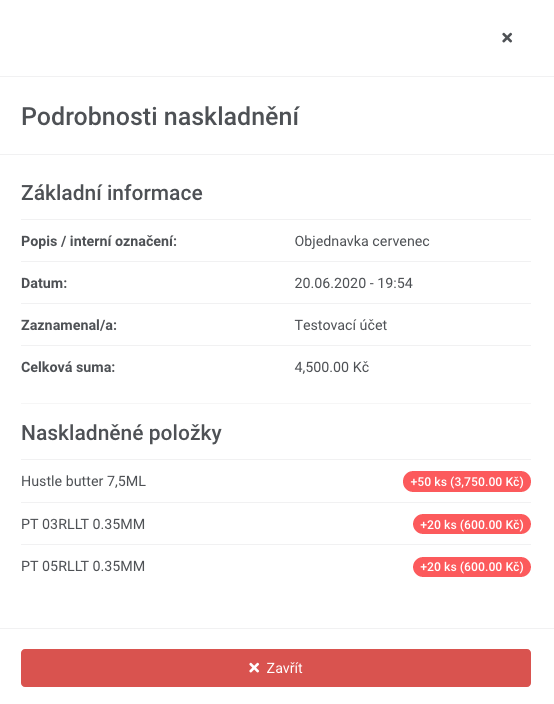554x704 pixels.
Task: Click the Popis / interní označení label
Action: (99, 241)
